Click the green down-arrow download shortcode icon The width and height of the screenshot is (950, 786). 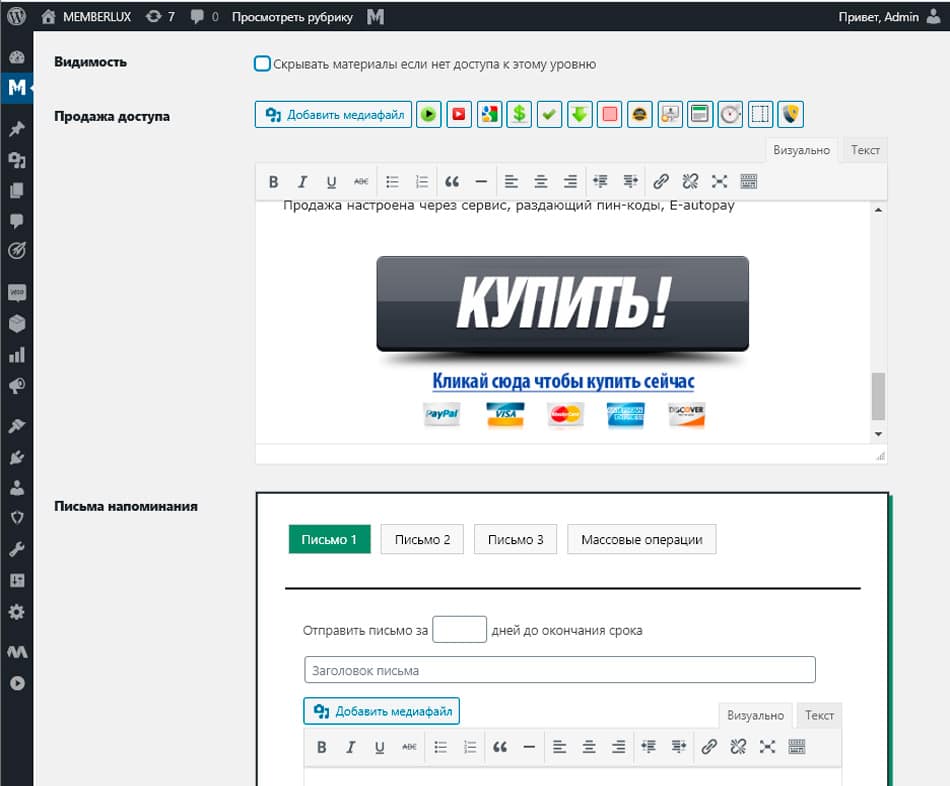pos(579,114)
